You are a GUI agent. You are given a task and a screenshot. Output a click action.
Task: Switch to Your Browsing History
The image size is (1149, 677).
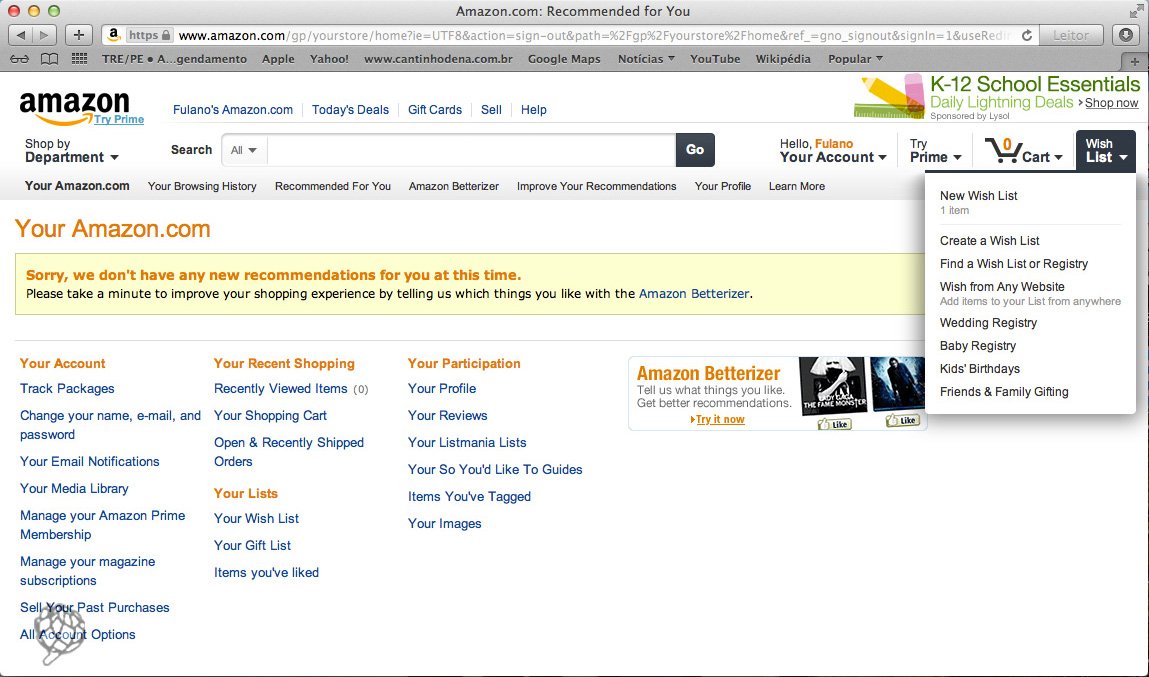tap(202, 186)
